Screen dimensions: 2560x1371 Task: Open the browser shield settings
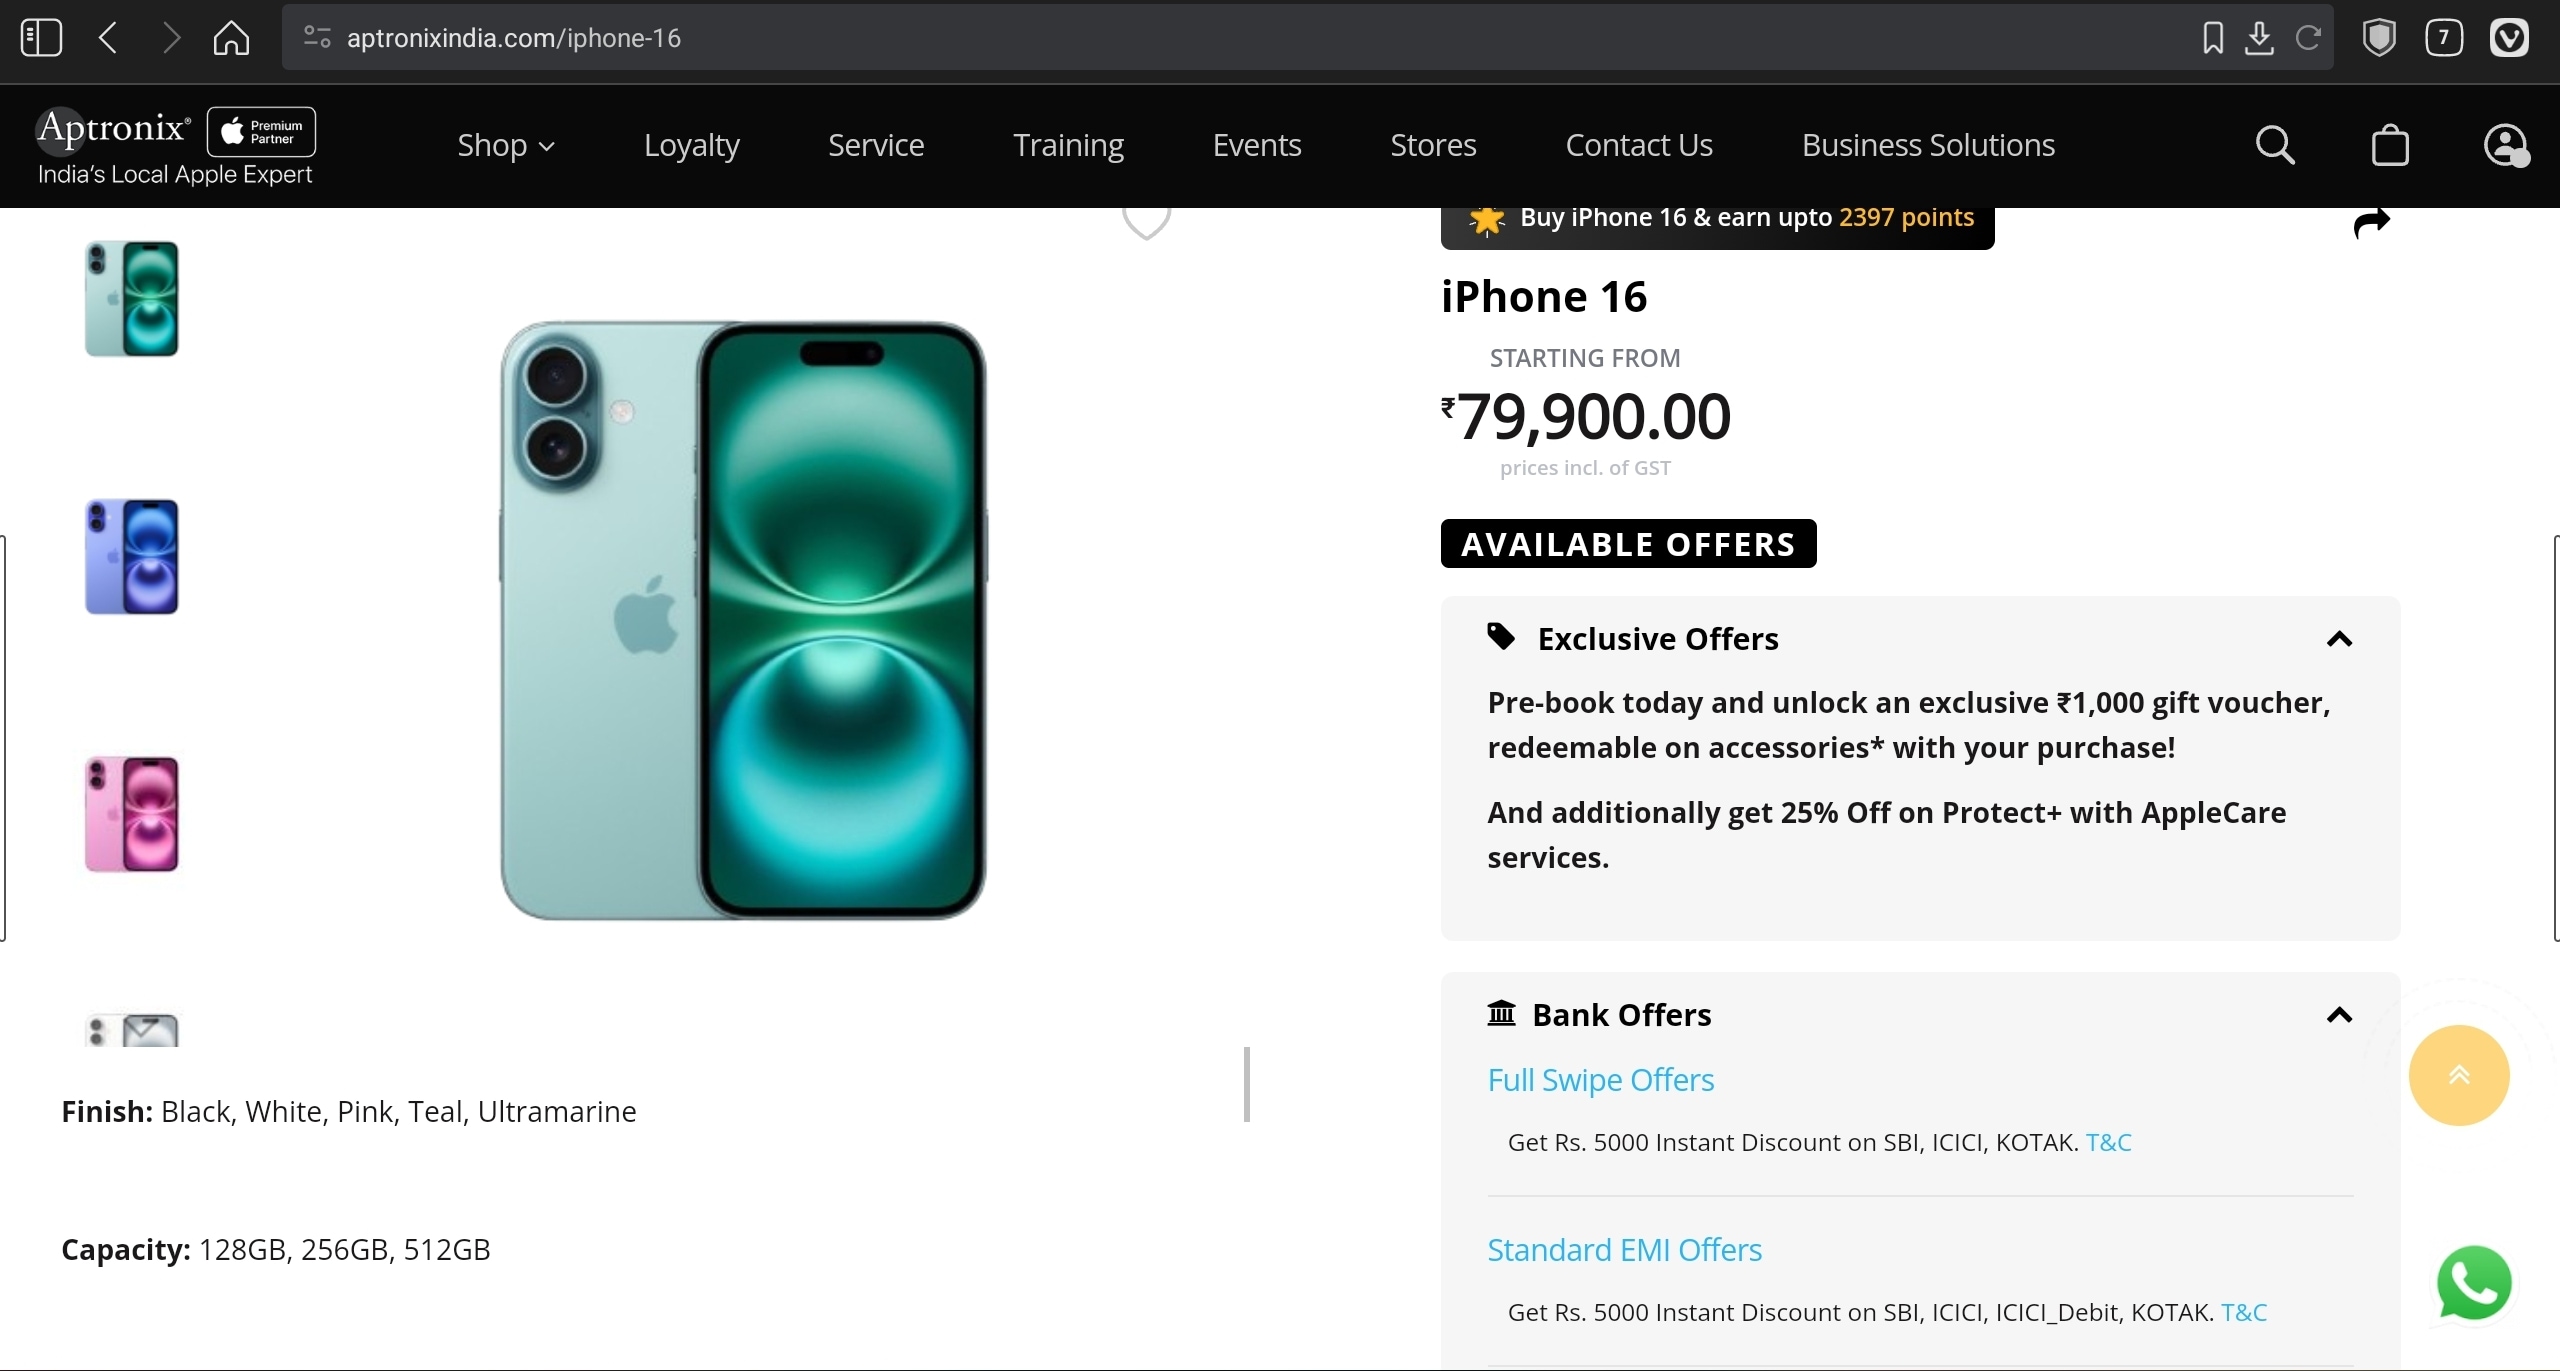coord(2378,37)
